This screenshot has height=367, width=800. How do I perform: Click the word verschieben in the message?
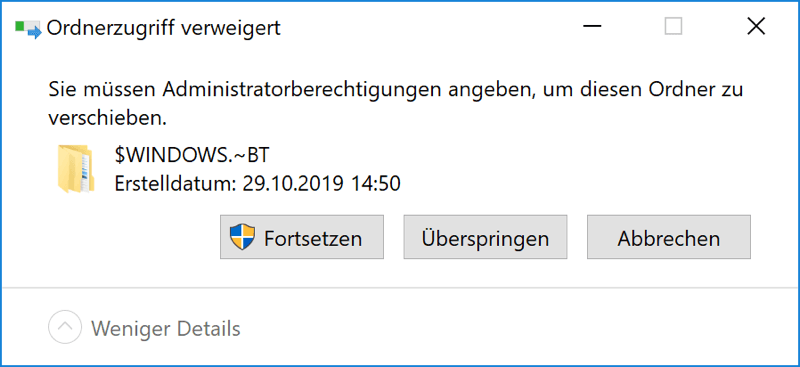[x=108, y=118]
